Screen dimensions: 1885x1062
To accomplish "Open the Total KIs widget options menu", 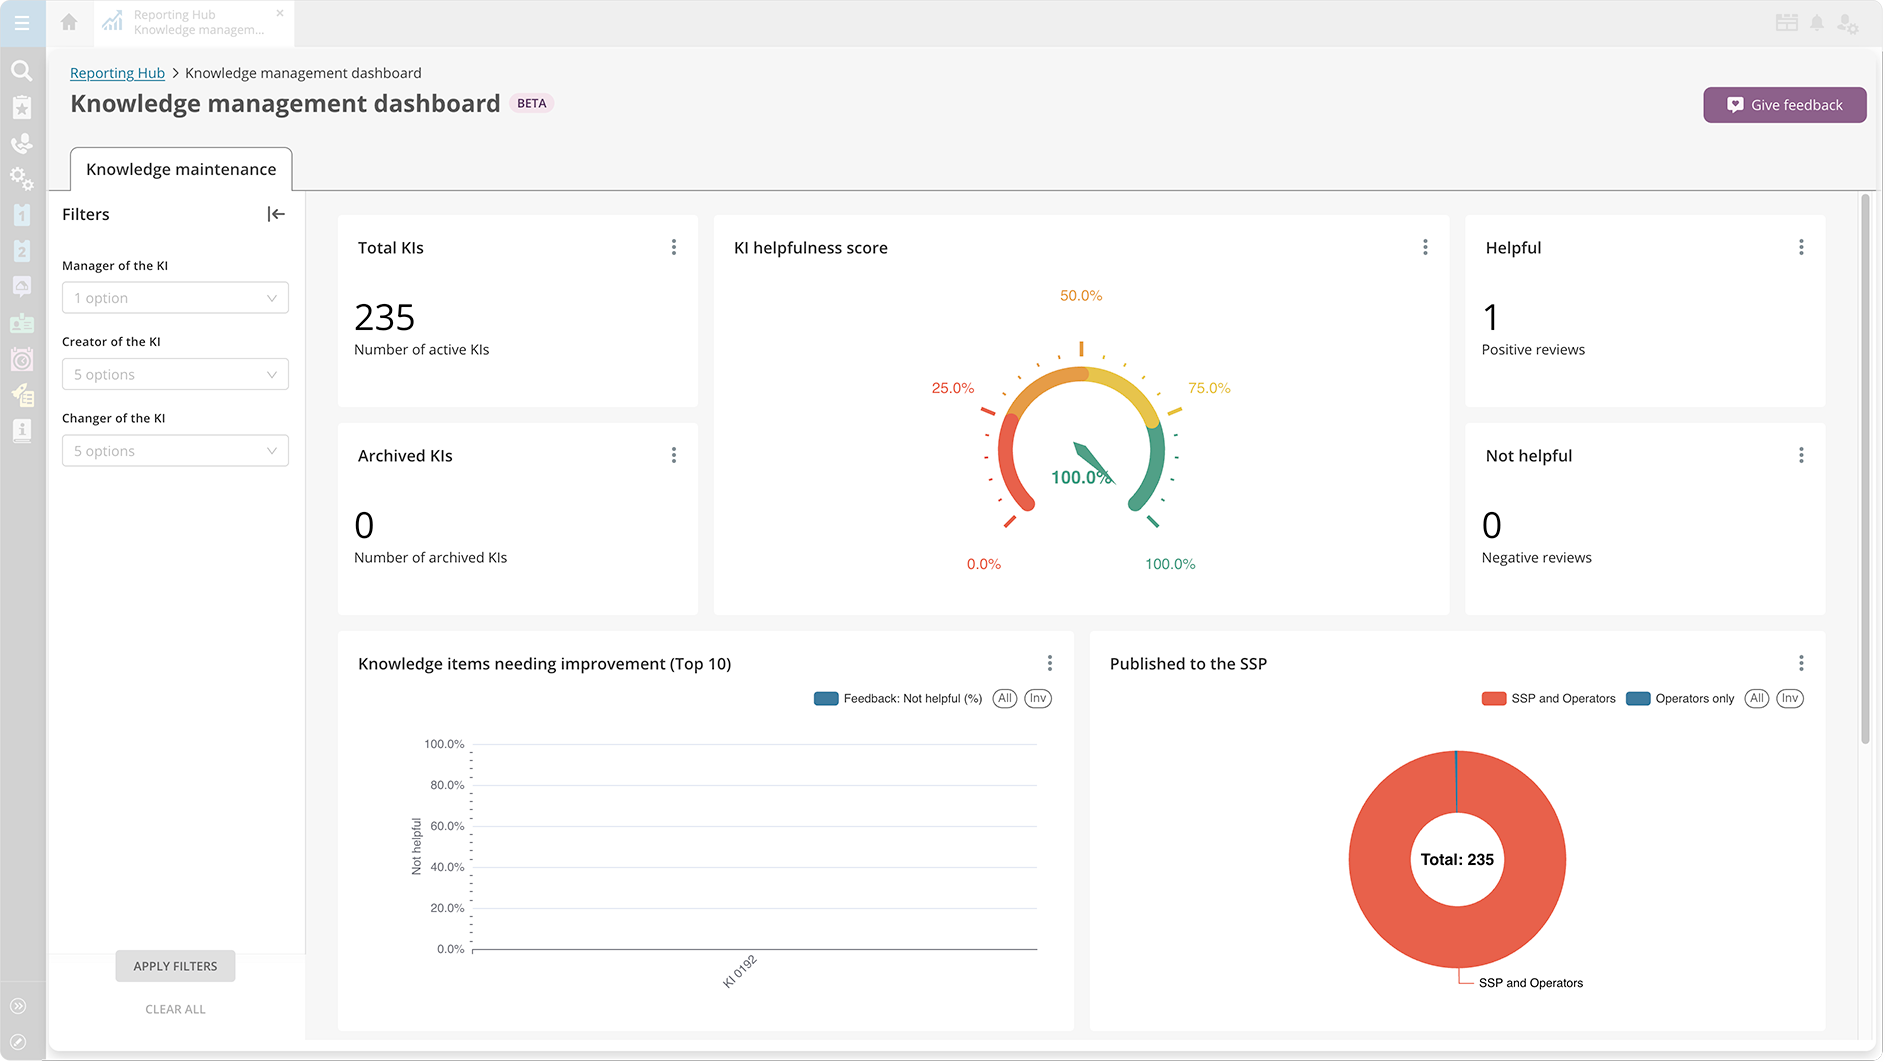I will [x=673, y=247].
